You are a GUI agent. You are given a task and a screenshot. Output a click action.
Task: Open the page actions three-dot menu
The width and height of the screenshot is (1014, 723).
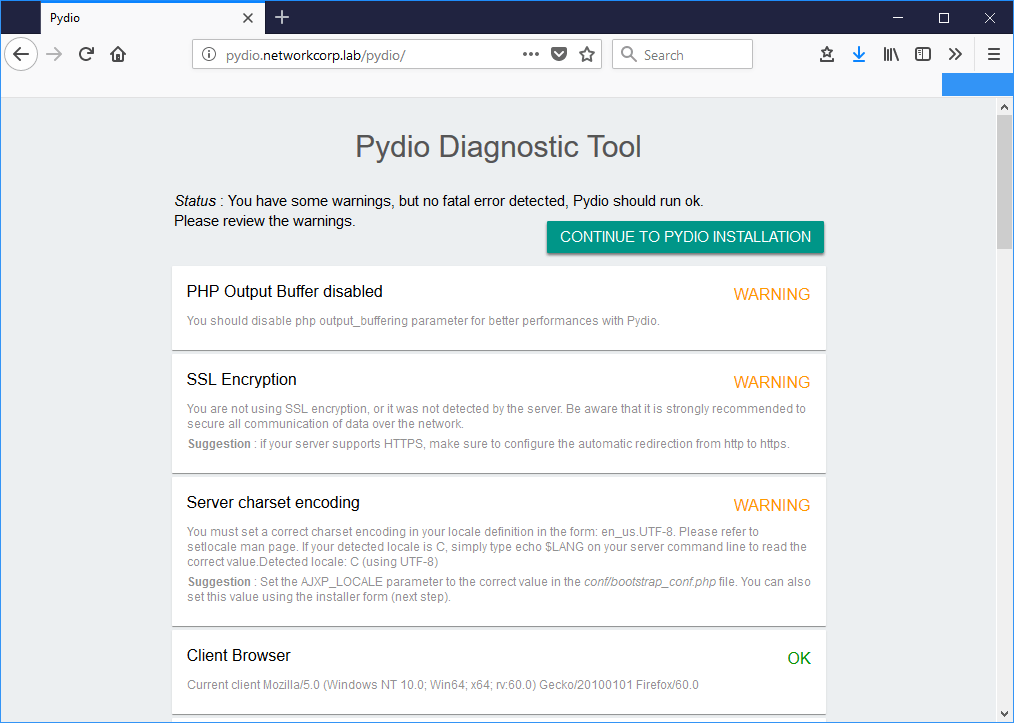(531, 54)
